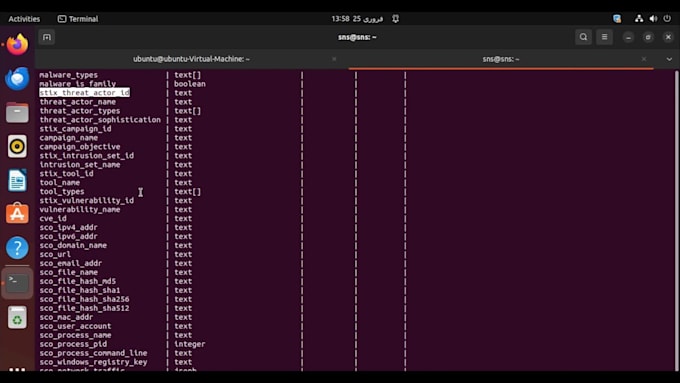Viewport: 680px width, 383px height.
Task: Click the campaign_name text
Action: 69,138
